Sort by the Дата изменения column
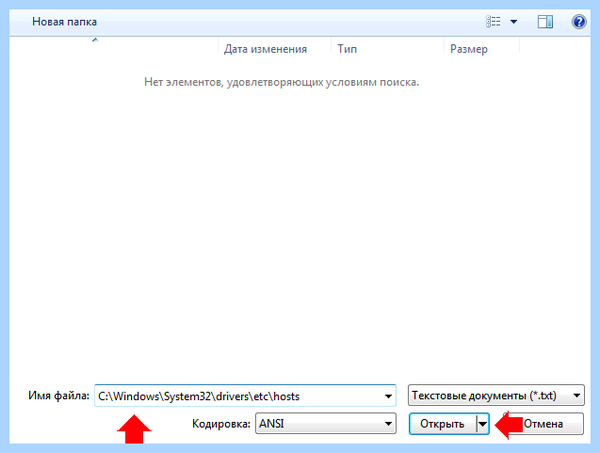The width and height of the screenshot is (600, 453). click(274, 49)
